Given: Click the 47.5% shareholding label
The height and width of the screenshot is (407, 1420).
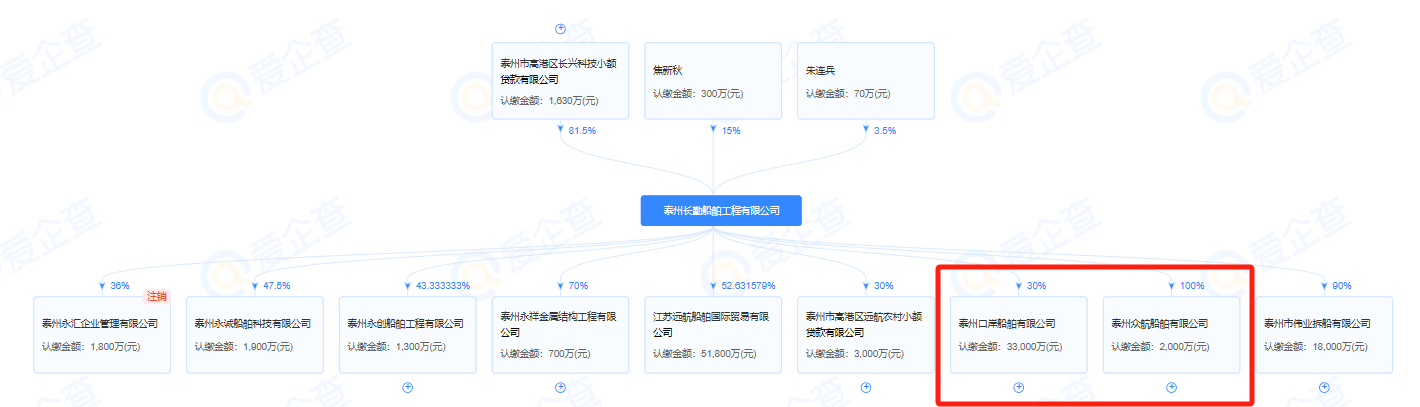Looking at the screenshot, I should click(x=276, y=286).
